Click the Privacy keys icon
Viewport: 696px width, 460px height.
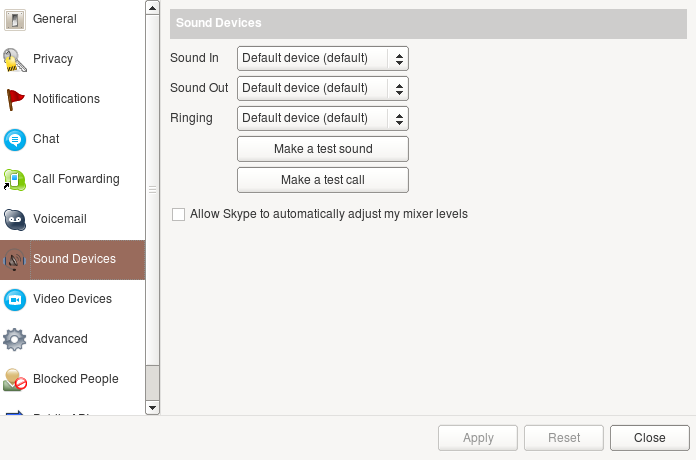point(15,59)
